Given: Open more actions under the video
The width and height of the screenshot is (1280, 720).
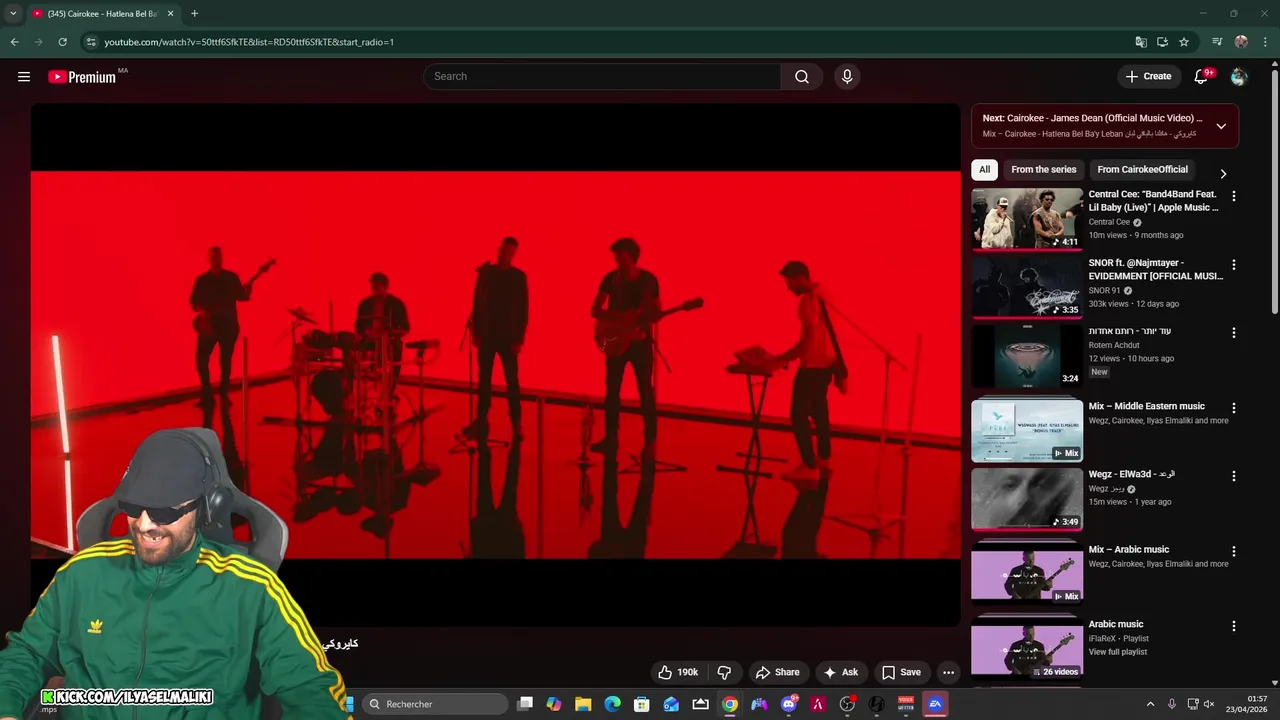Looking at the screenshot, I should click(x=948, y=672).
